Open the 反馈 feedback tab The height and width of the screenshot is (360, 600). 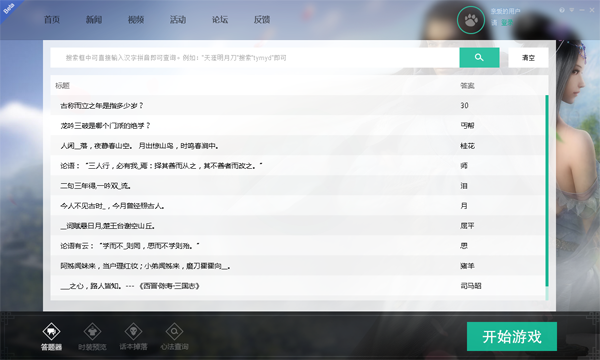262,20
